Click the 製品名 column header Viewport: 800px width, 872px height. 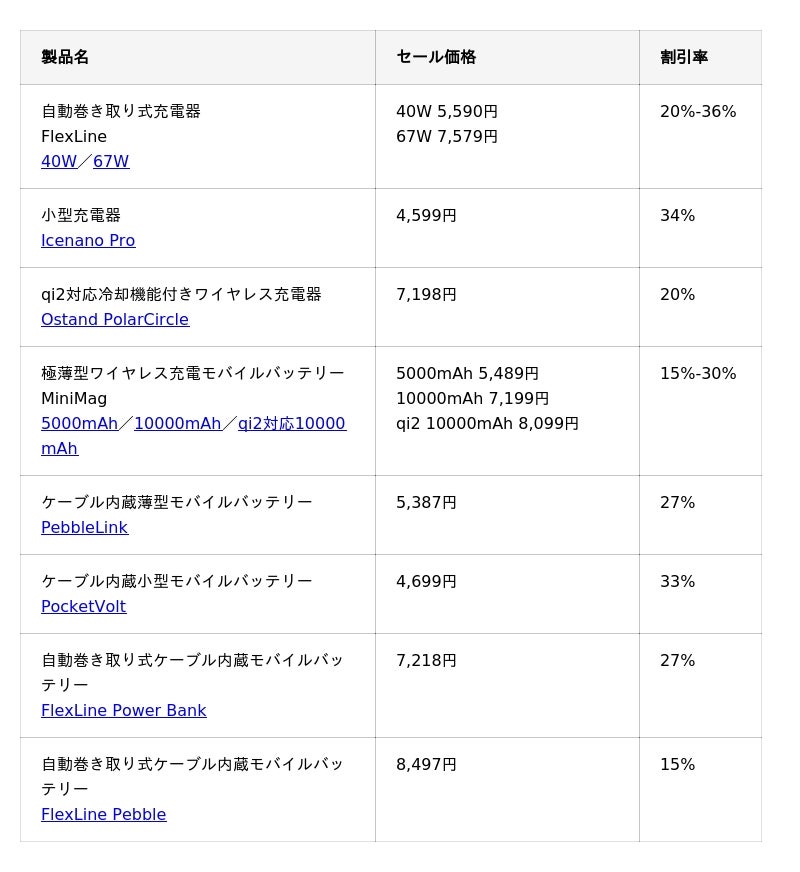coord(65,58)
